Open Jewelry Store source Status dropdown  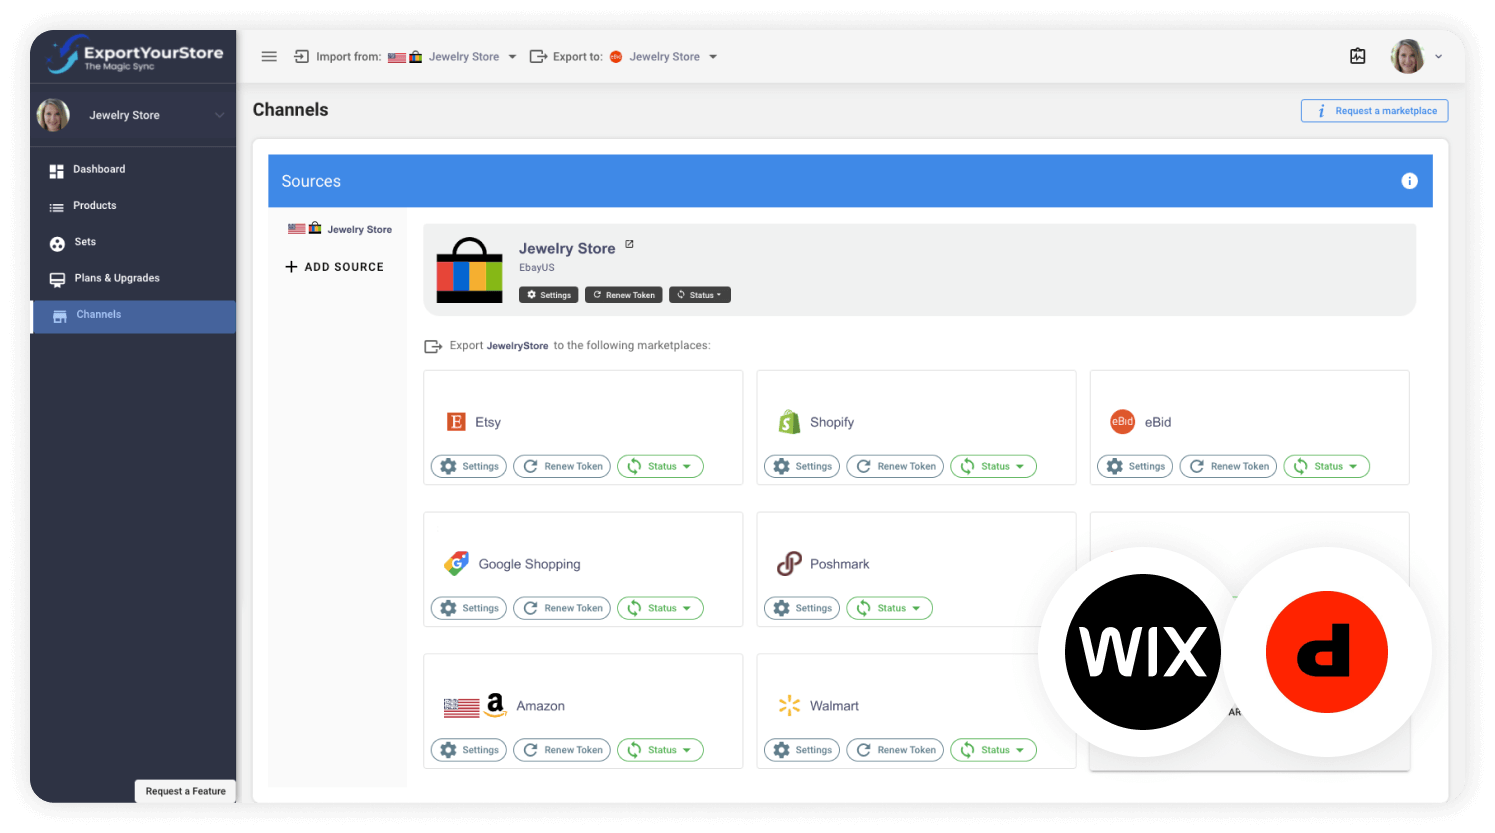[700, 295]
